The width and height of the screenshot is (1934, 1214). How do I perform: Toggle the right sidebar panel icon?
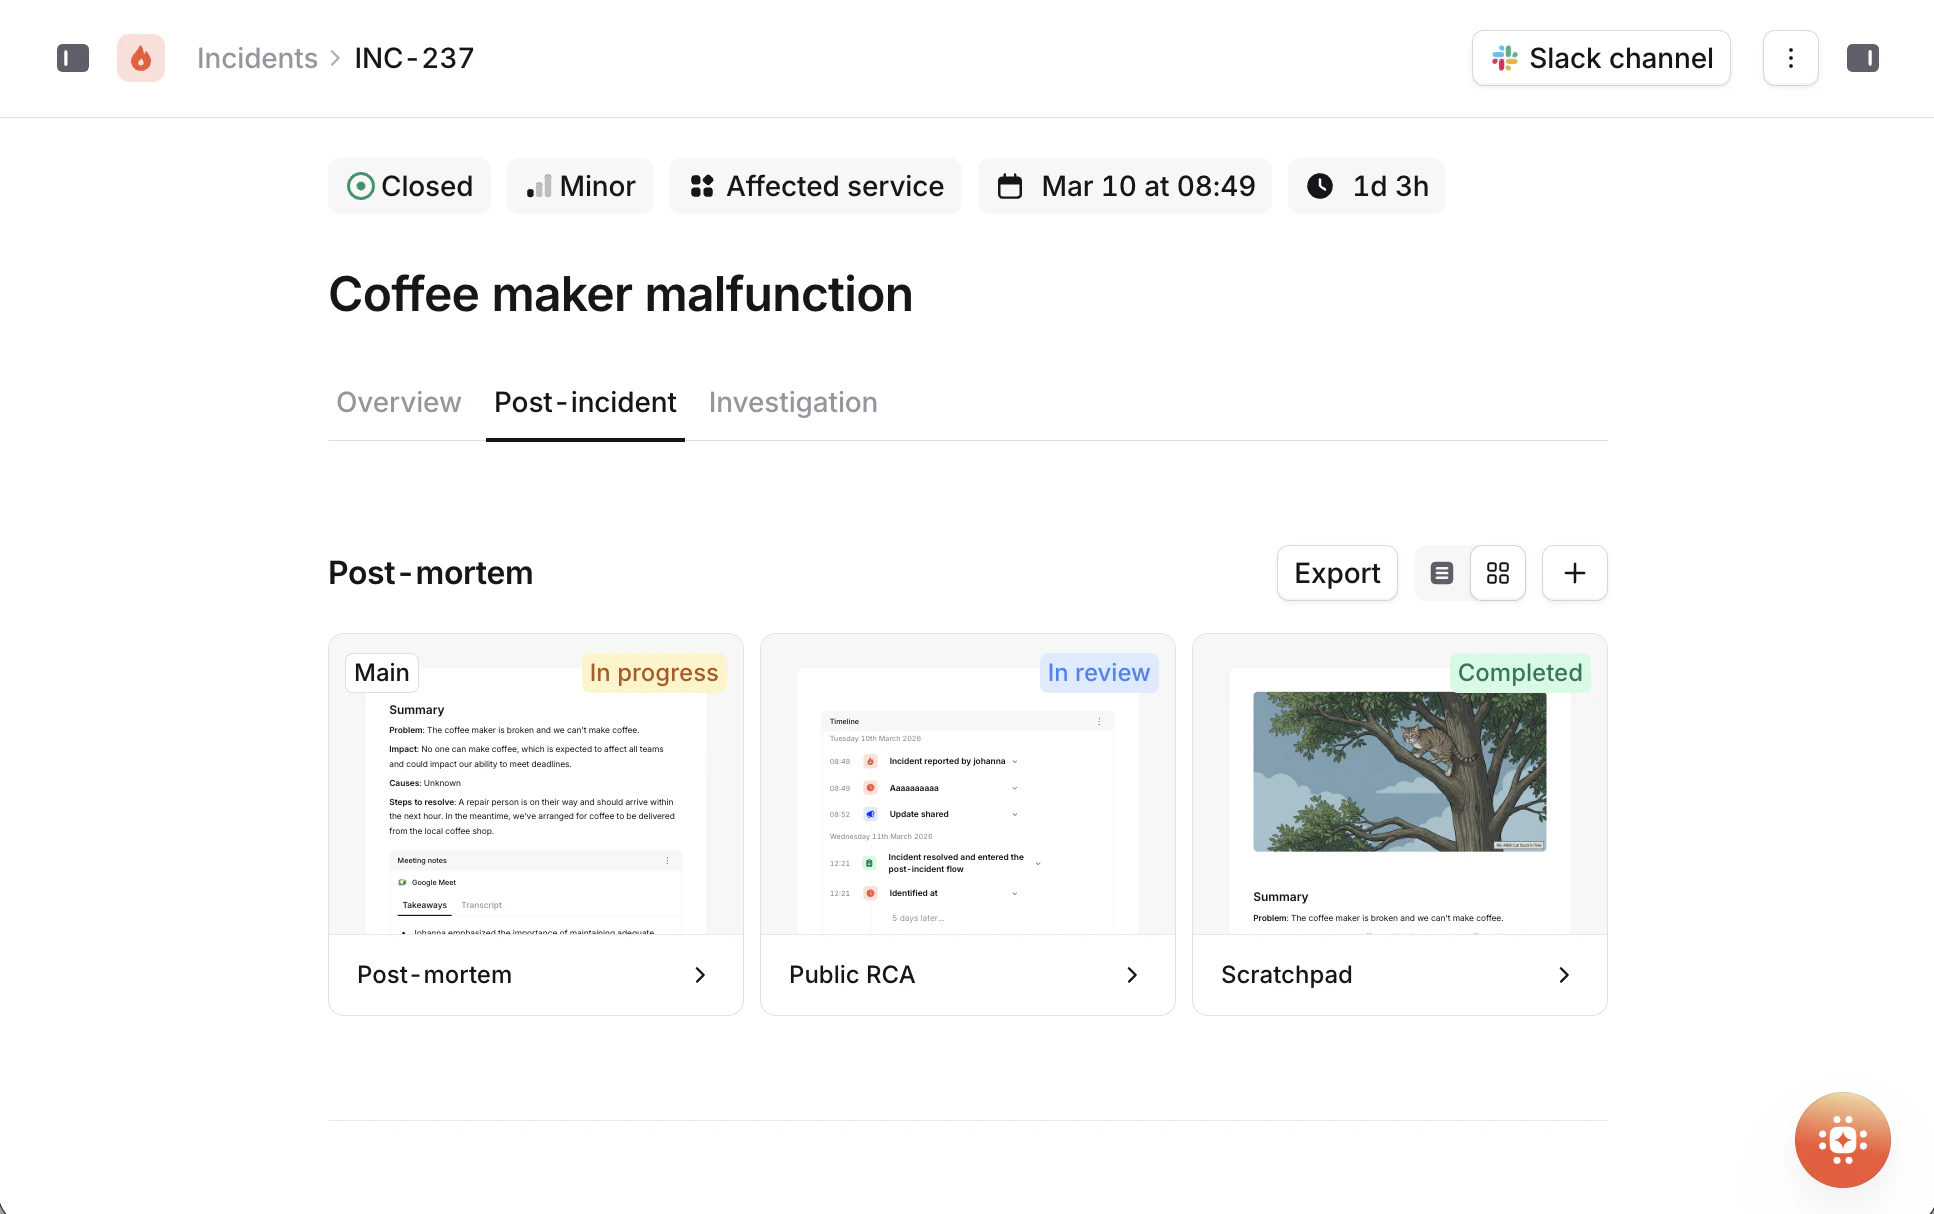pos(1863,58)
